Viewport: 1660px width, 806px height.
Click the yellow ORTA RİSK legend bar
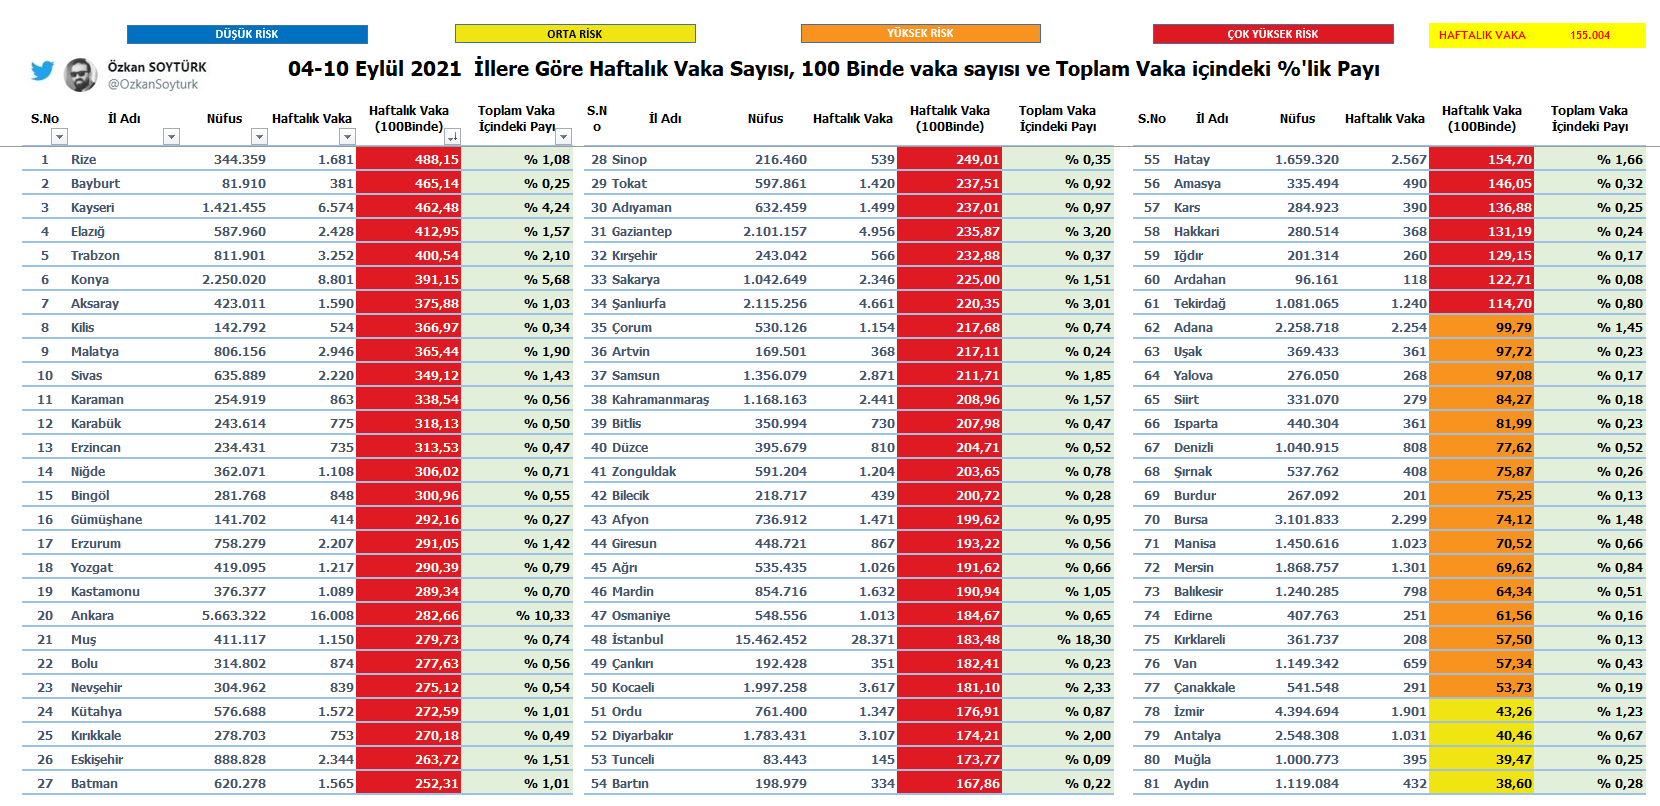(575, 34)
